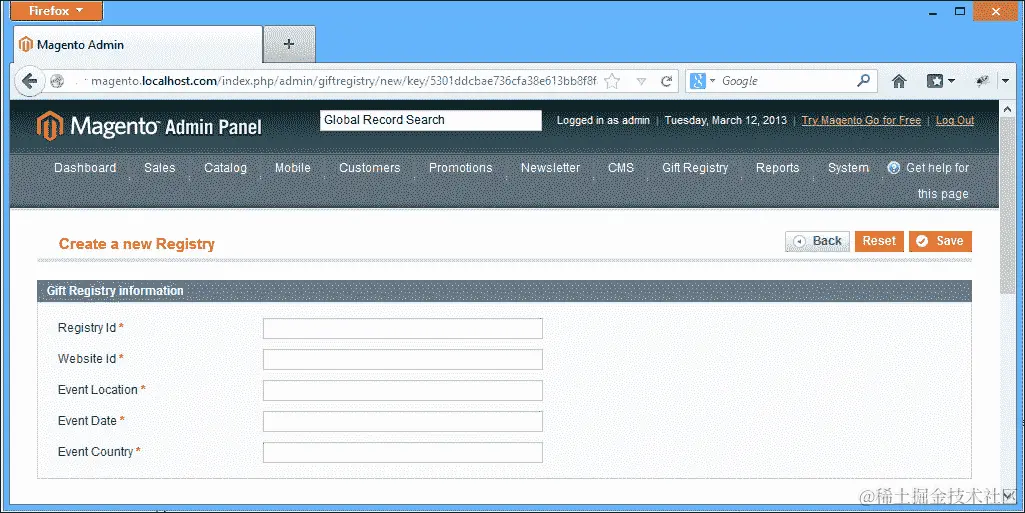Open the Google search engine selector
The image size is (1025, 513).
[703, 81]
